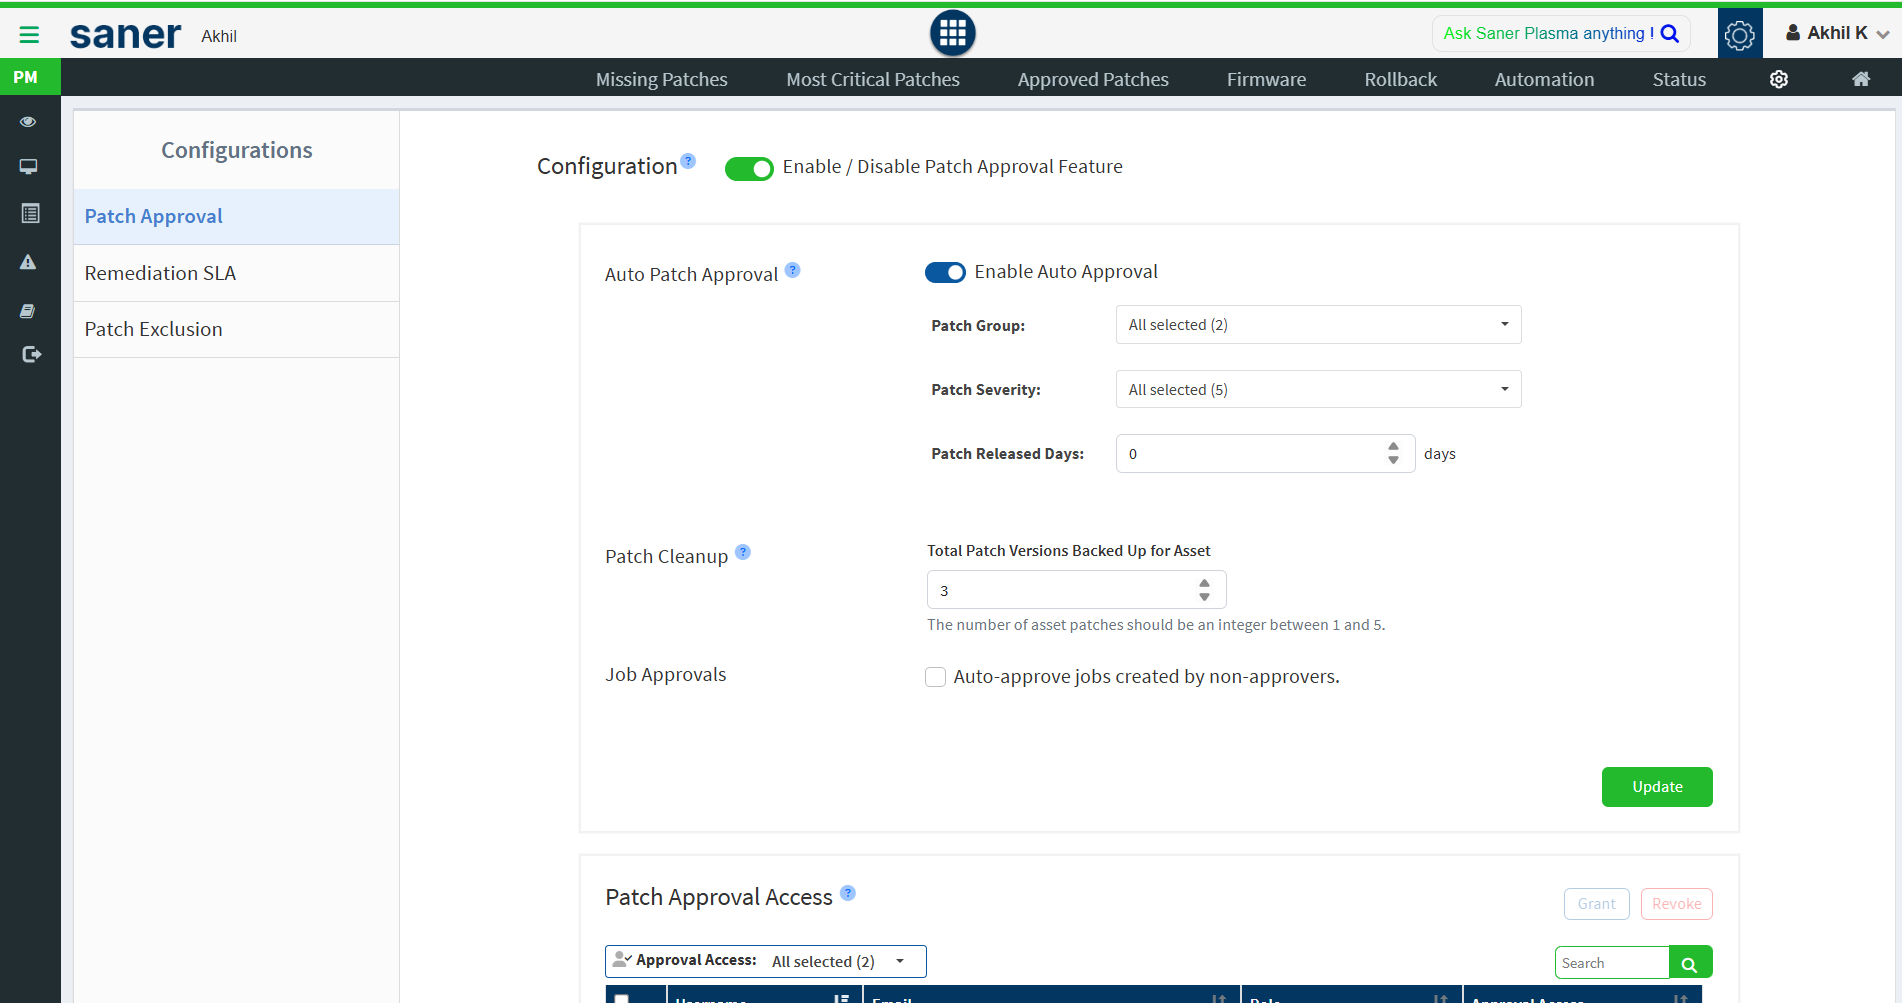
Task: Click the Revoke button
Action: click(1676, 904)
